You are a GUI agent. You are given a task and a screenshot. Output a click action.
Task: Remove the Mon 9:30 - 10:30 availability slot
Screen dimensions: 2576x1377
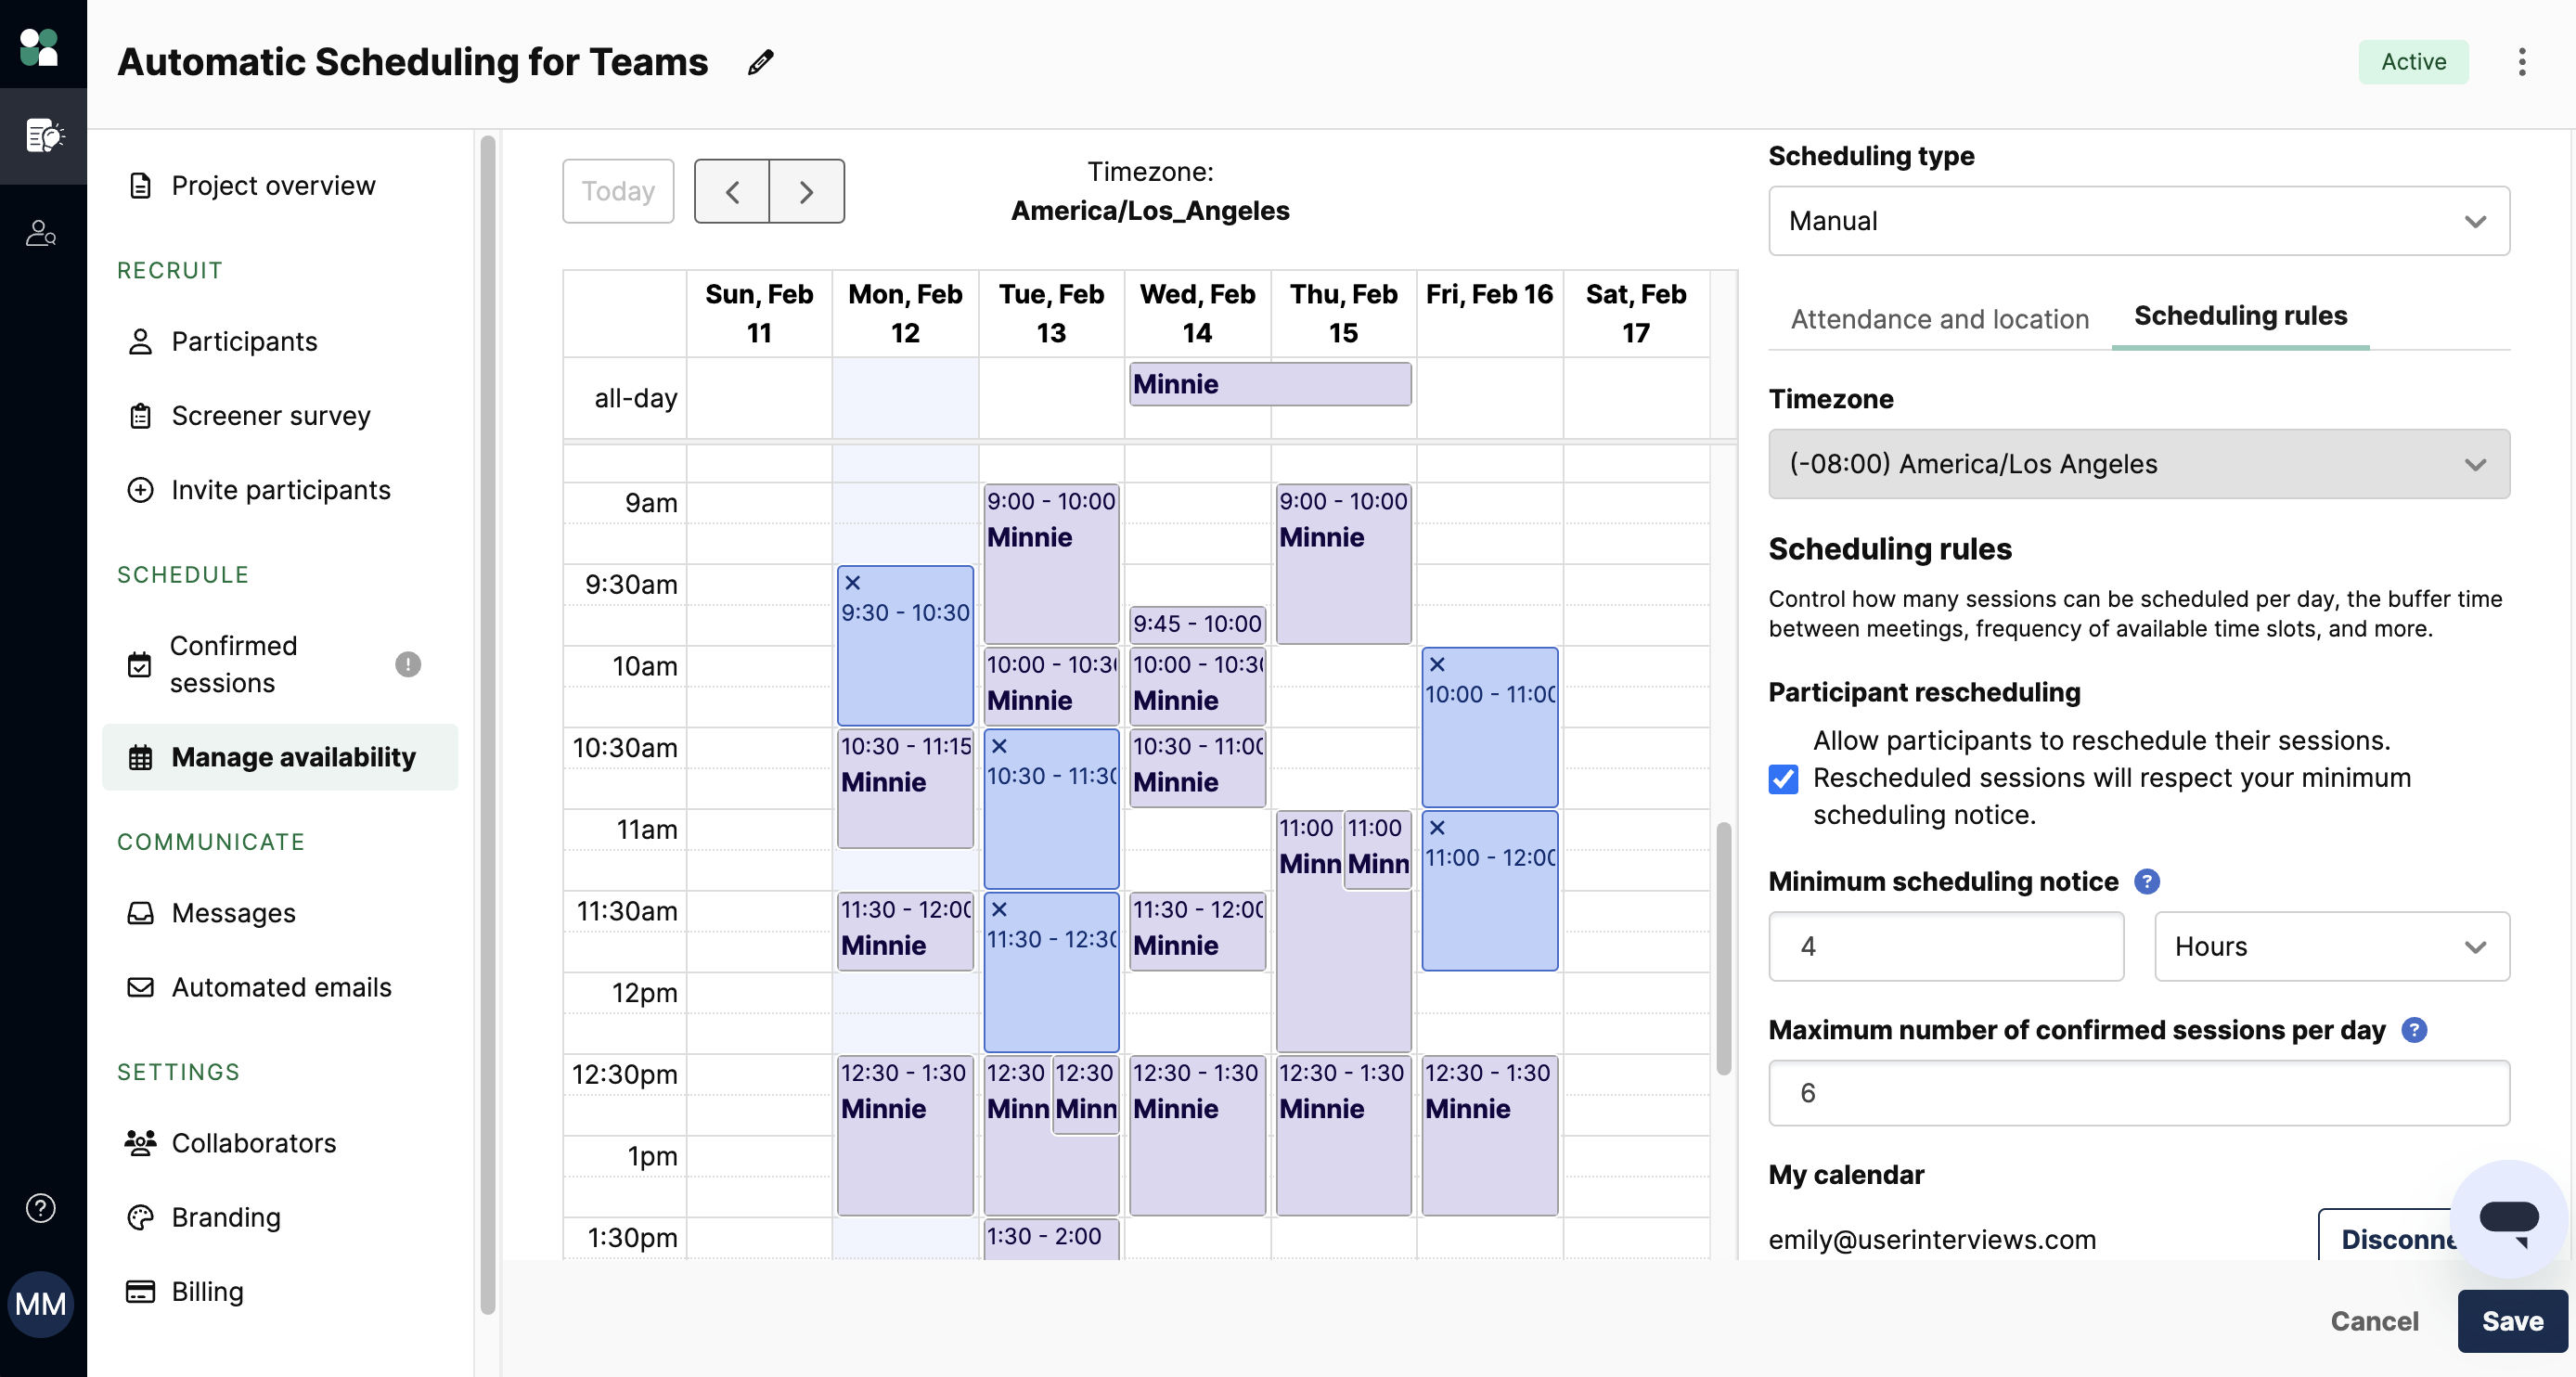[852, 582]
